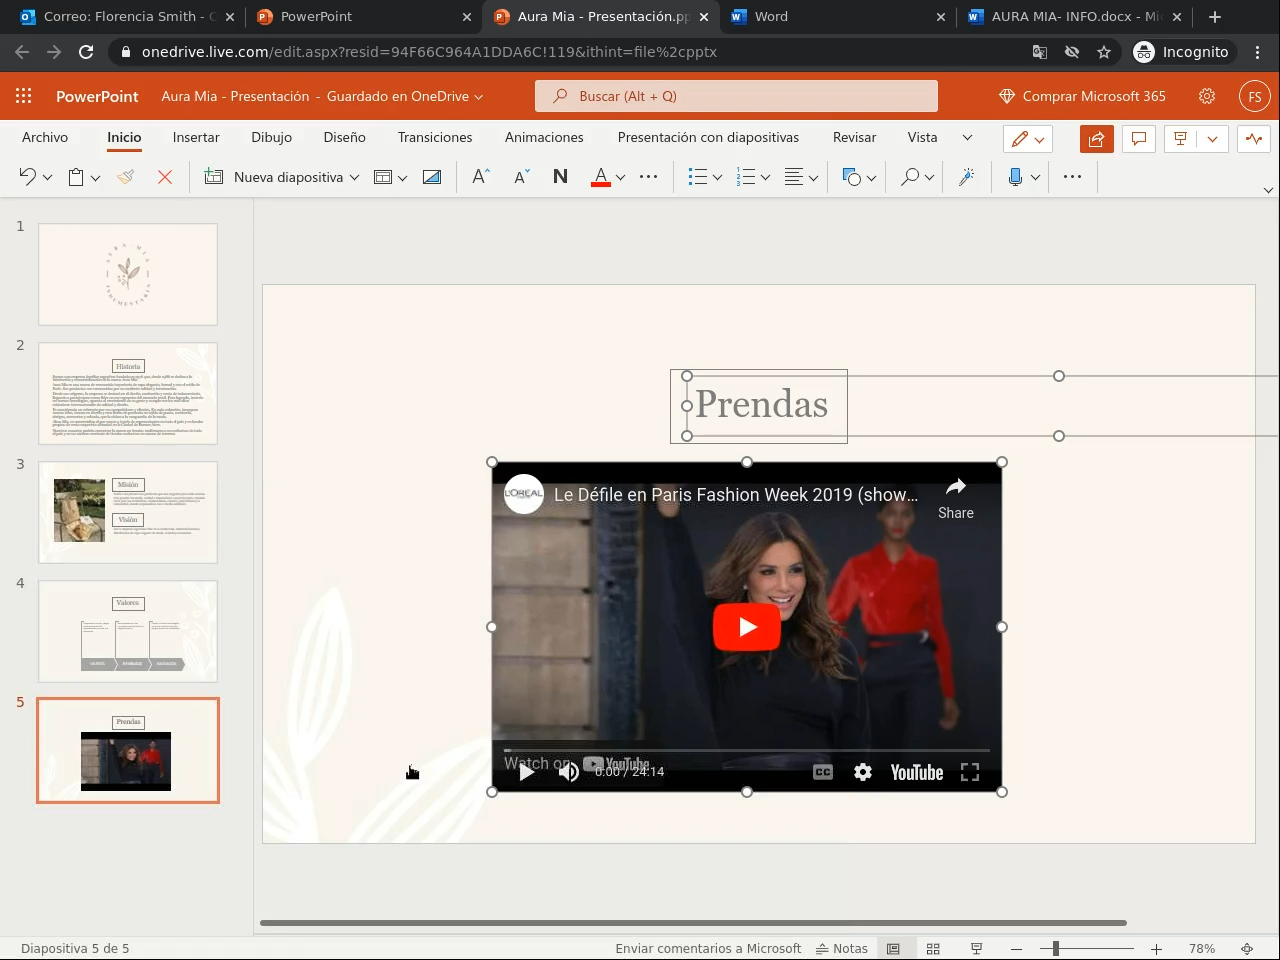This screenshot has width=1280, height=960.
Task: Open the Comments speech bubble icon
Action: (x=1138, y=139)
